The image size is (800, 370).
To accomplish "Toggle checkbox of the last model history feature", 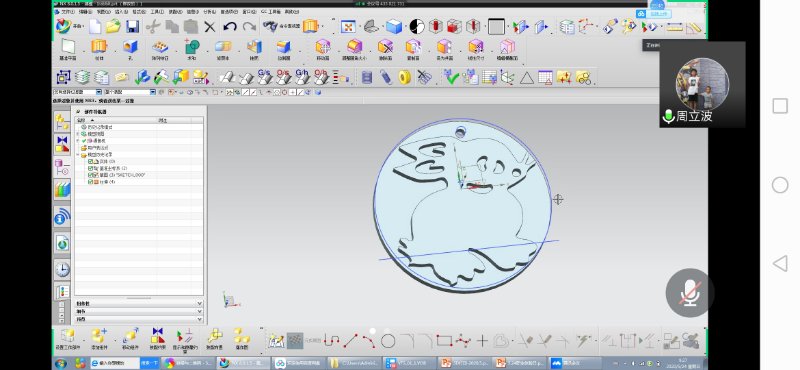I will (90, 182).
